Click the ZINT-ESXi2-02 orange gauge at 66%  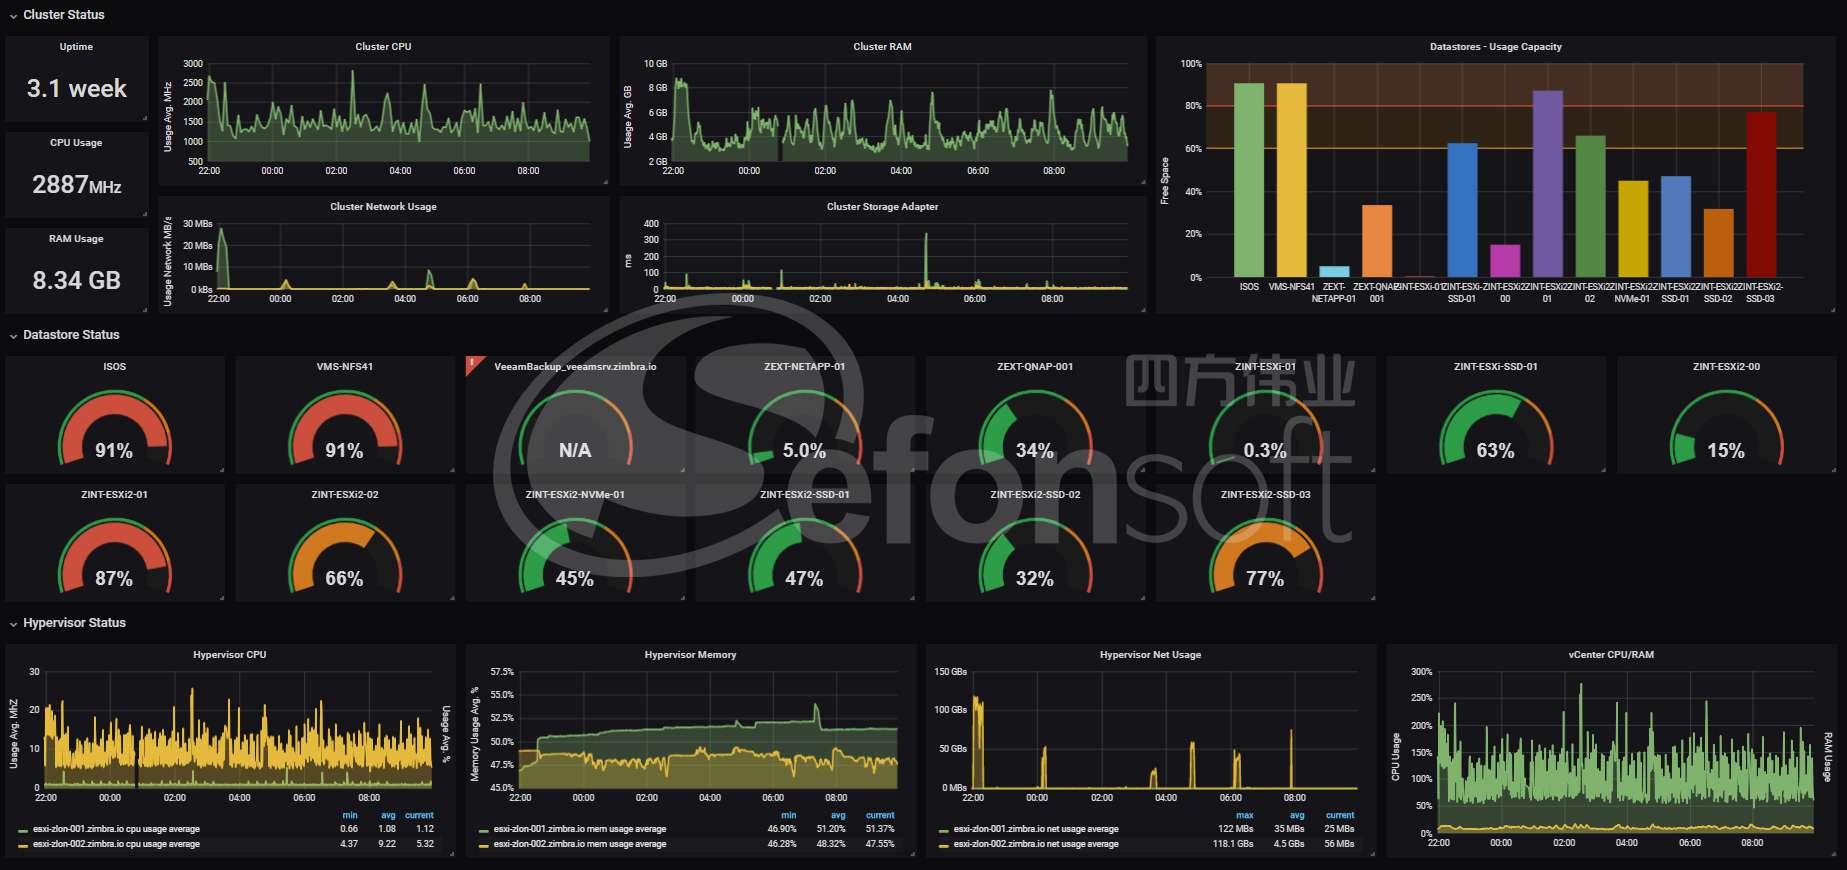[x=344, y=558]
